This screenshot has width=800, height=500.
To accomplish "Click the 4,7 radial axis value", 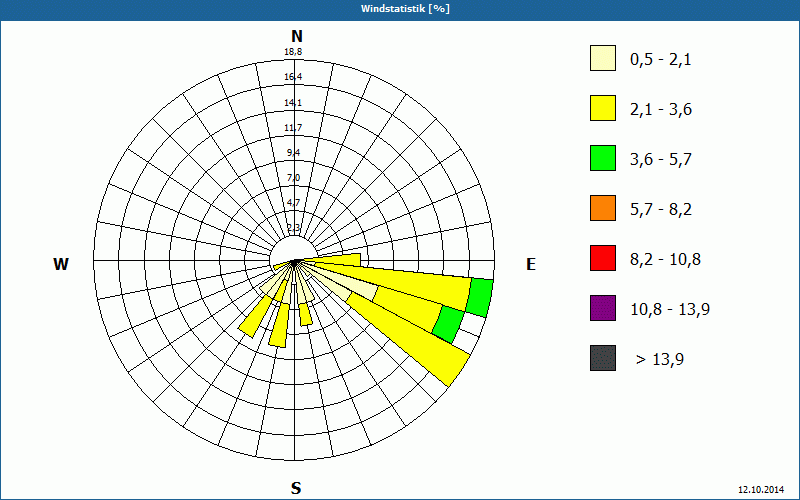I will click(x=293, y=203).
